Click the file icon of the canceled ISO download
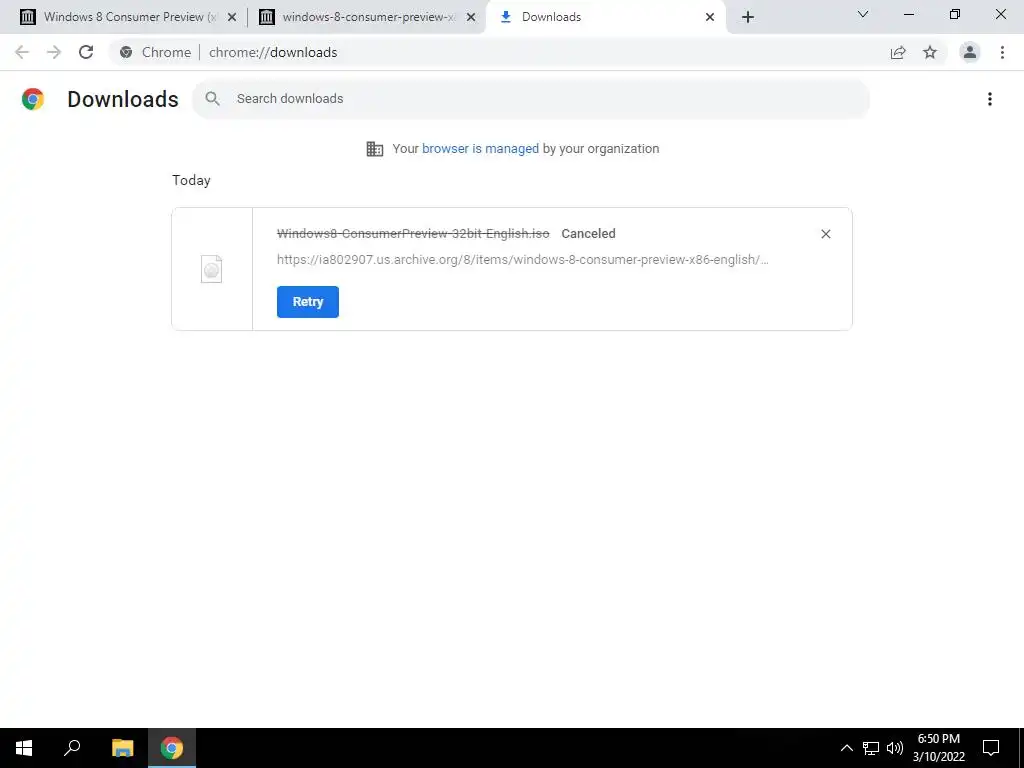Viewport: 1024px width, 768px height. tap(212, 269)
